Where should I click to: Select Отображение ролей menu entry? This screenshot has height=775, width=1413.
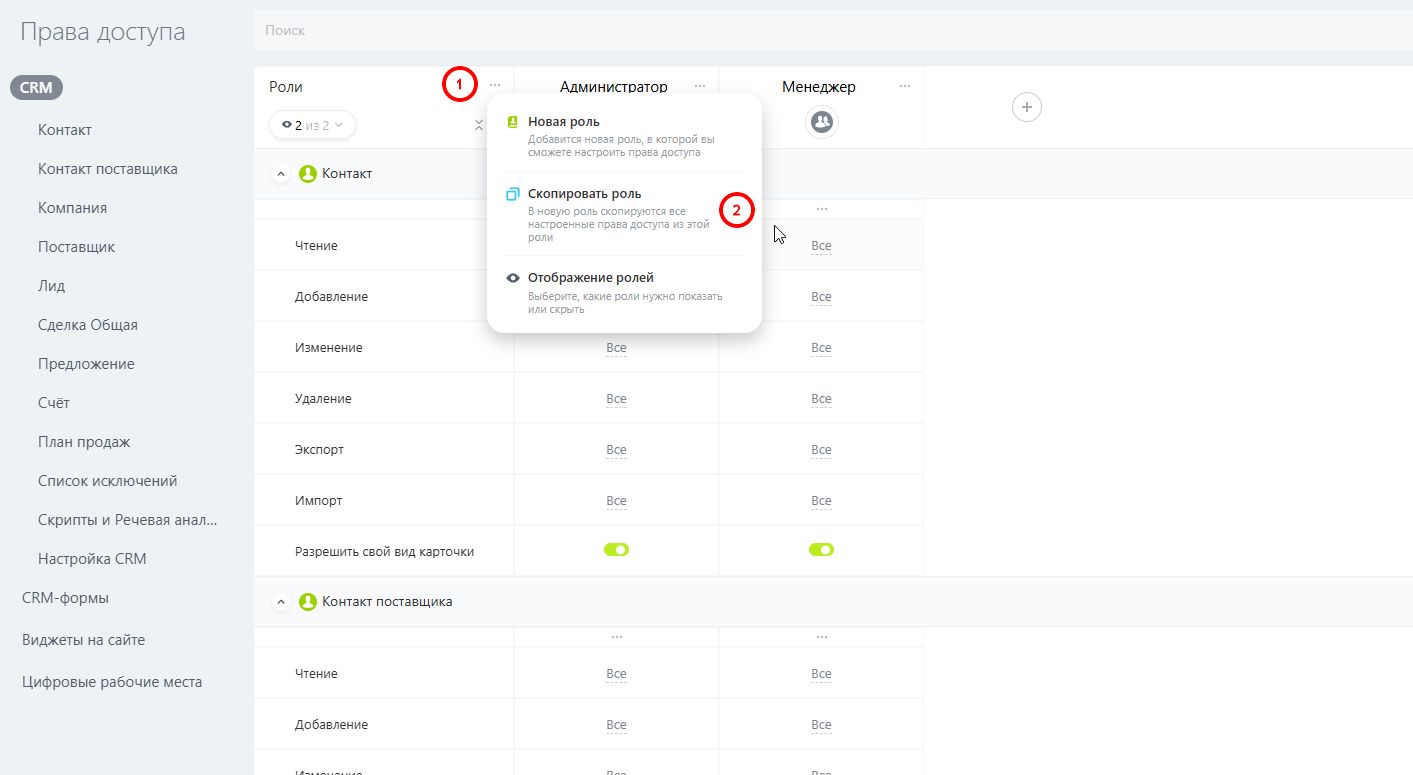(x=590, y=278)
